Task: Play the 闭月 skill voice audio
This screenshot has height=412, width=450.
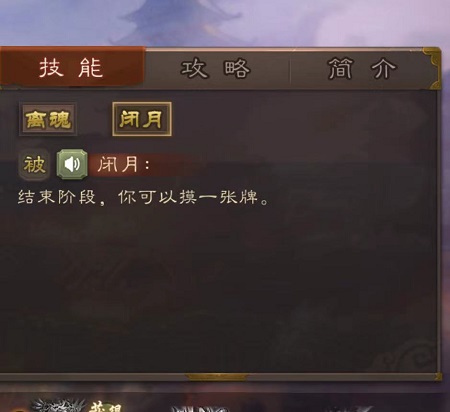Action: click(72, 164)
